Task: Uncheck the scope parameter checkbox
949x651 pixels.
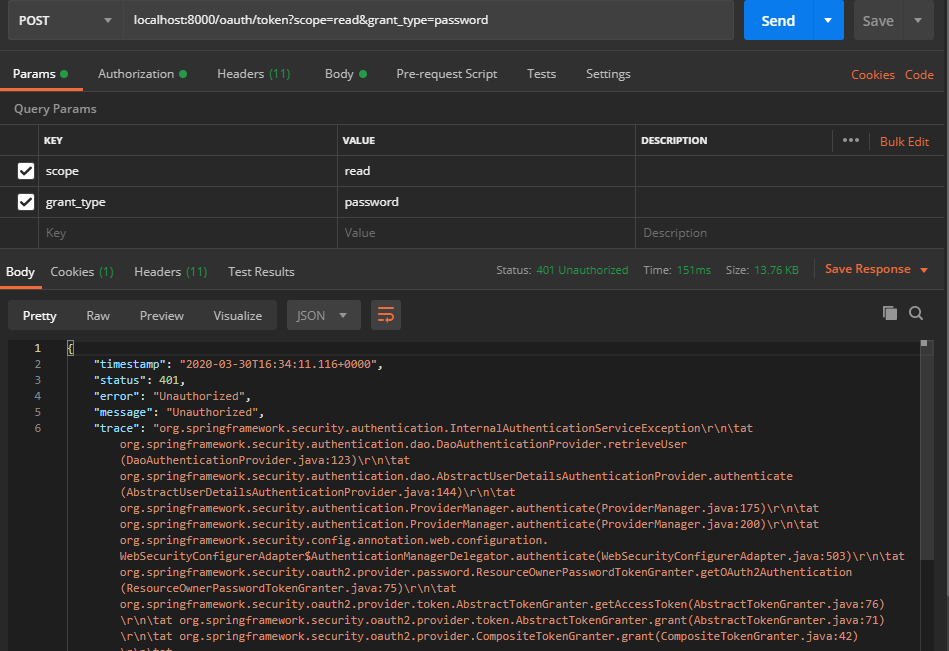Action: (x=25, y=171)
